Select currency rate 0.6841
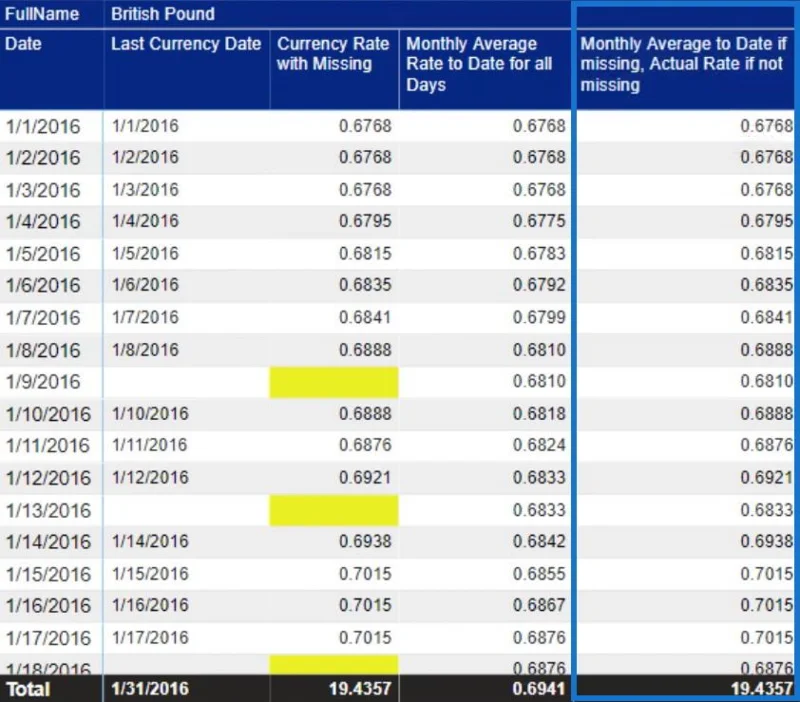 click(365, 317)
